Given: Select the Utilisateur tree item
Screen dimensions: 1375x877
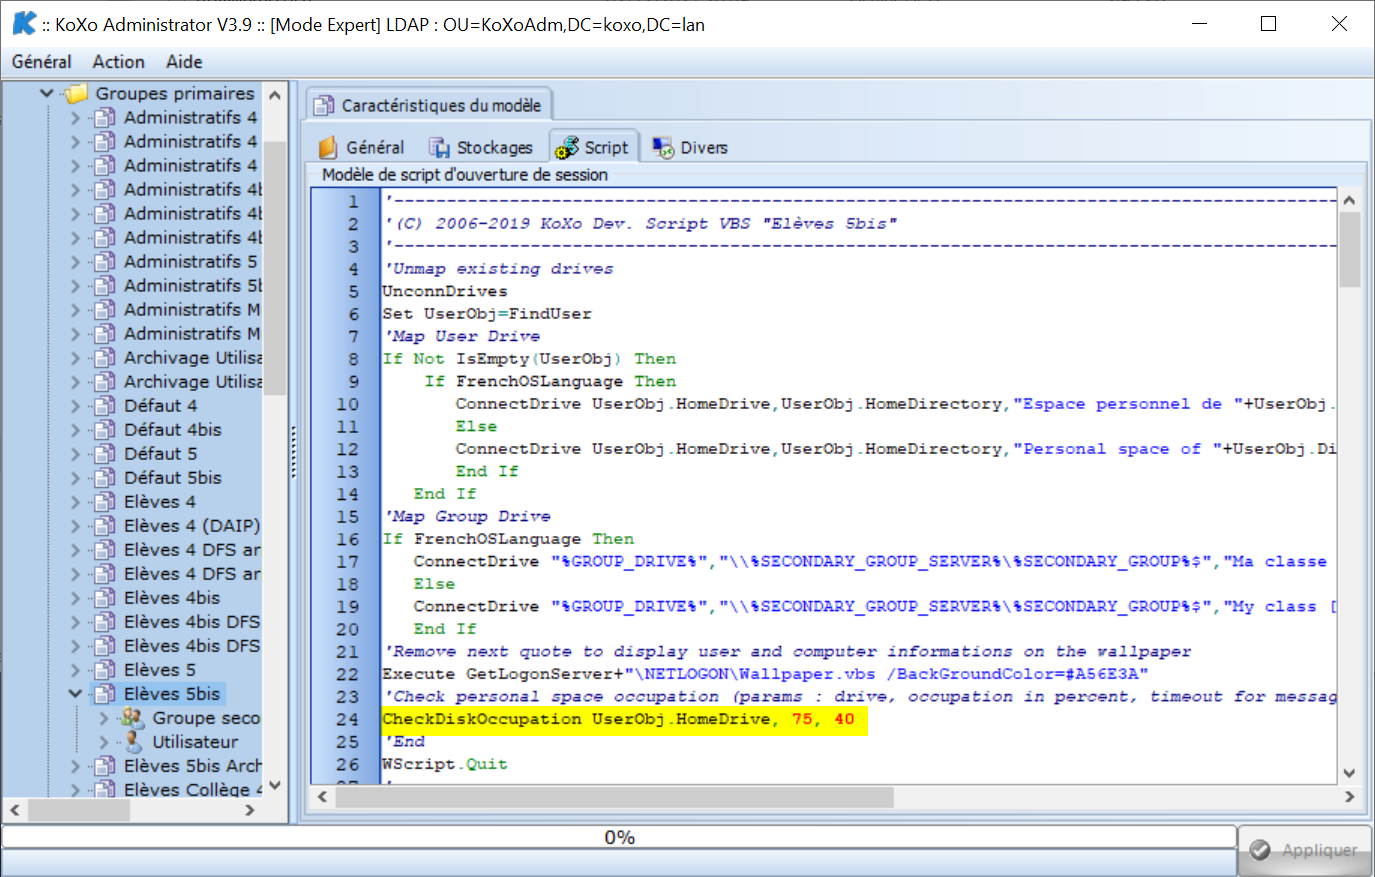Looking at the screenshot, I should [x=195, y=742].
